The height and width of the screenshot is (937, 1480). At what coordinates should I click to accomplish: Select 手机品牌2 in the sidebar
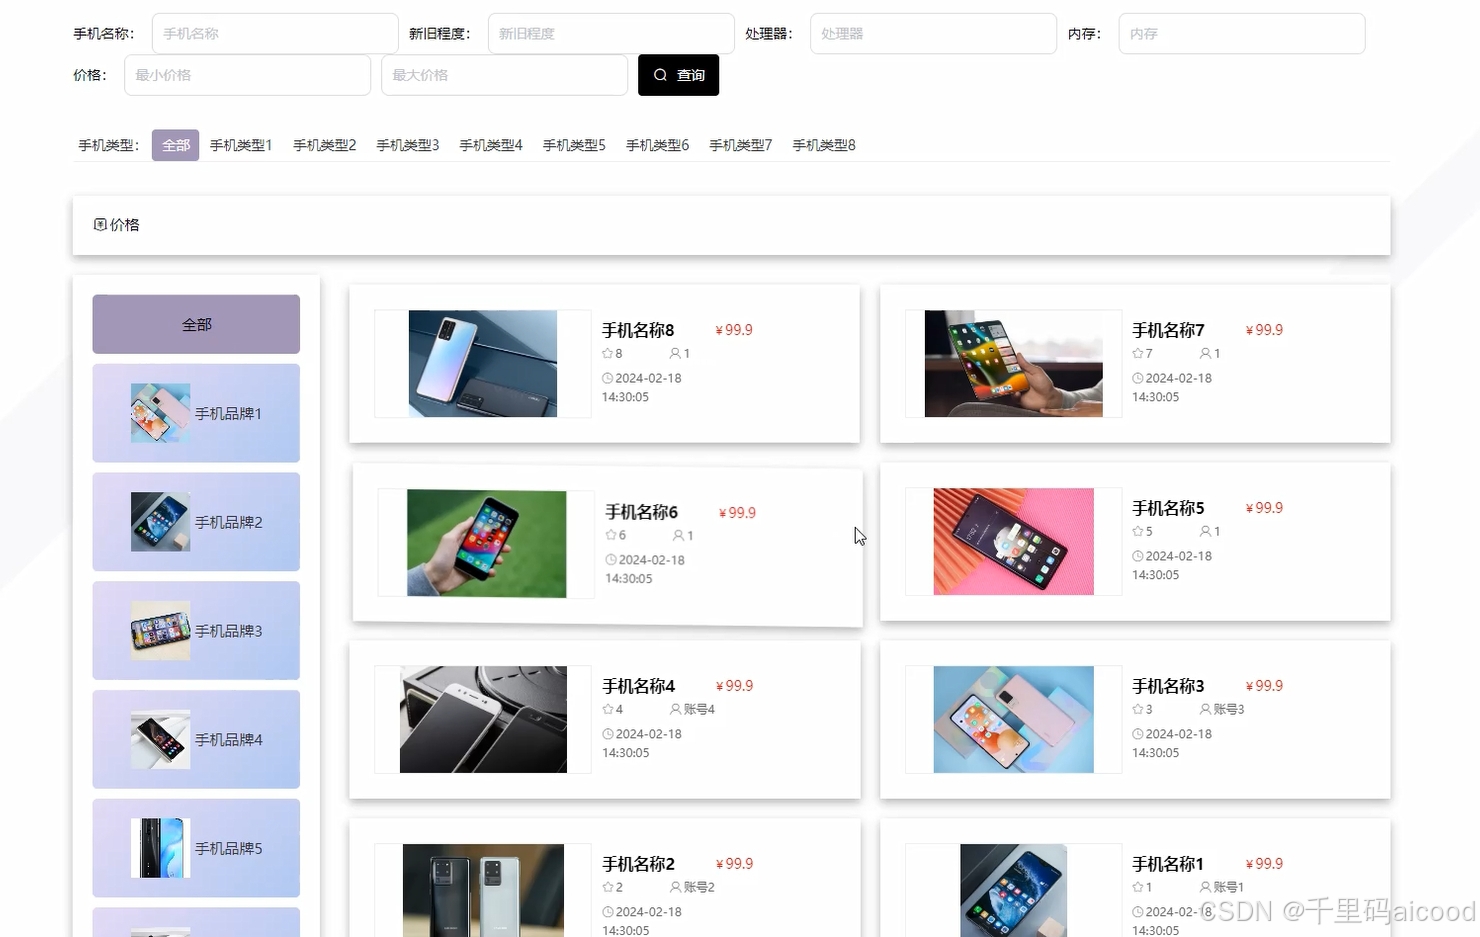coord(196,522)
